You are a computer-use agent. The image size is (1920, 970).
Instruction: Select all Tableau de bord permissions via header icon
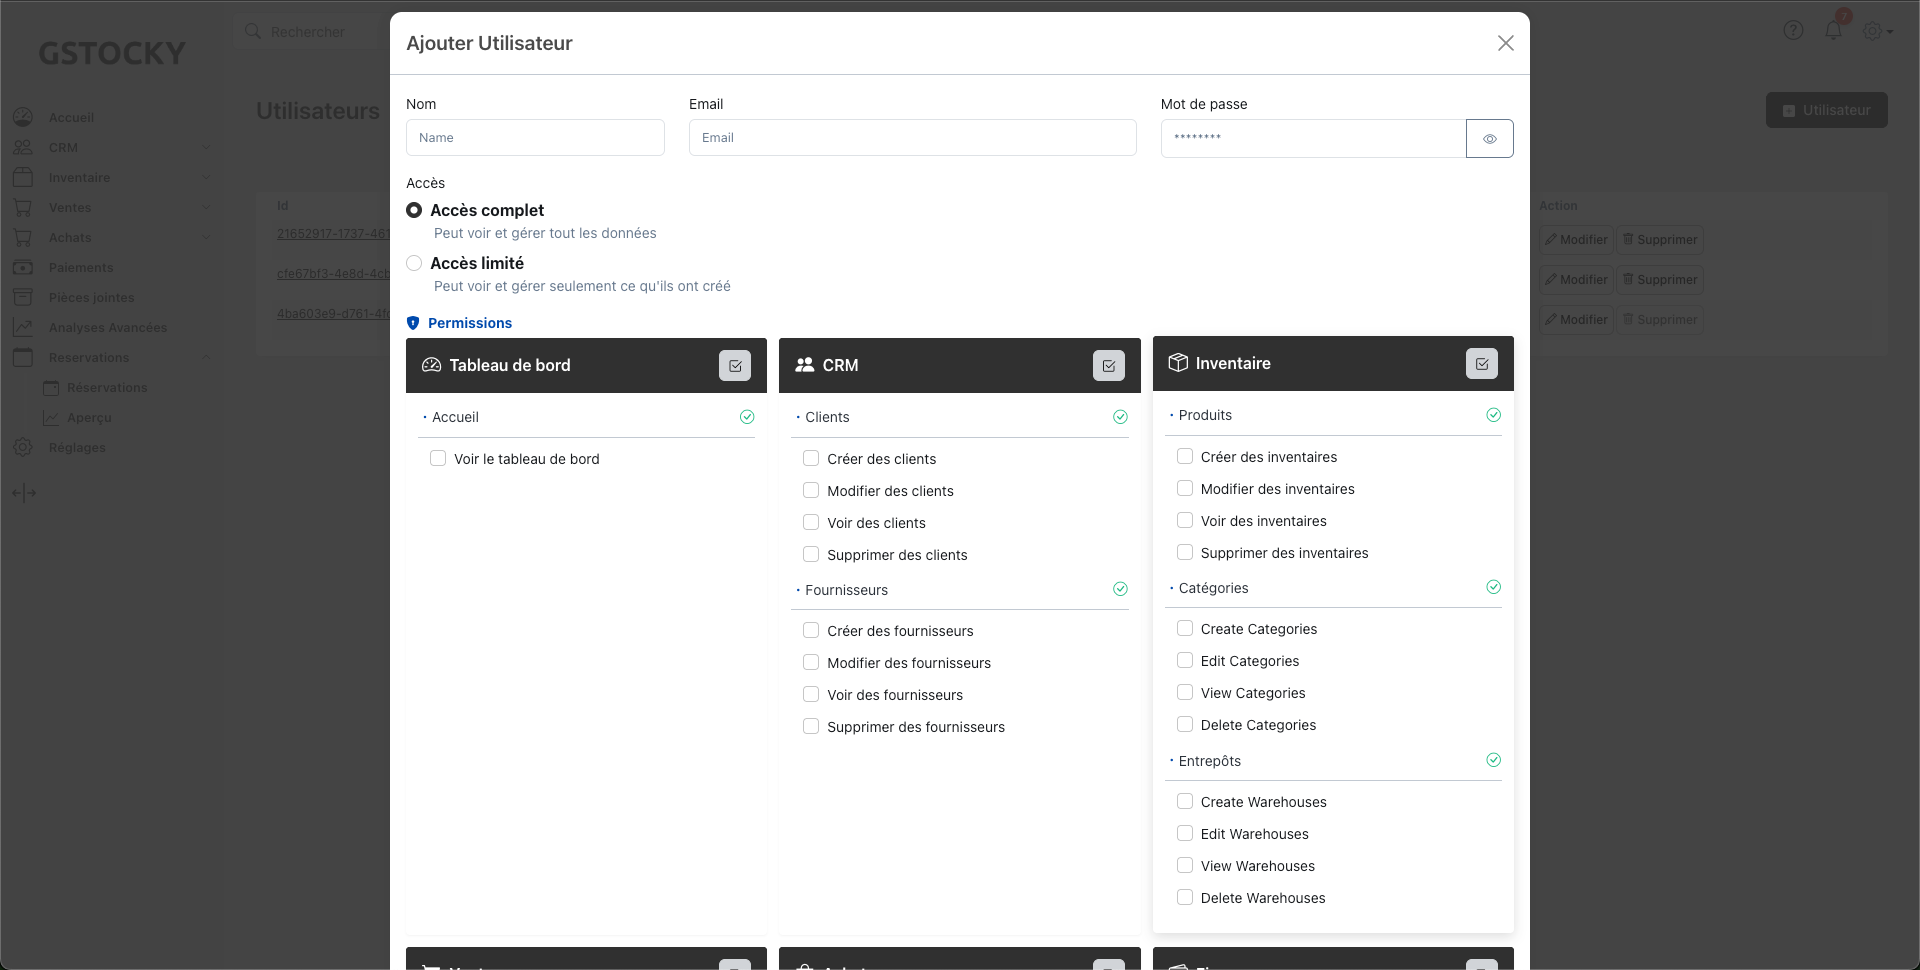click(735, 365)
